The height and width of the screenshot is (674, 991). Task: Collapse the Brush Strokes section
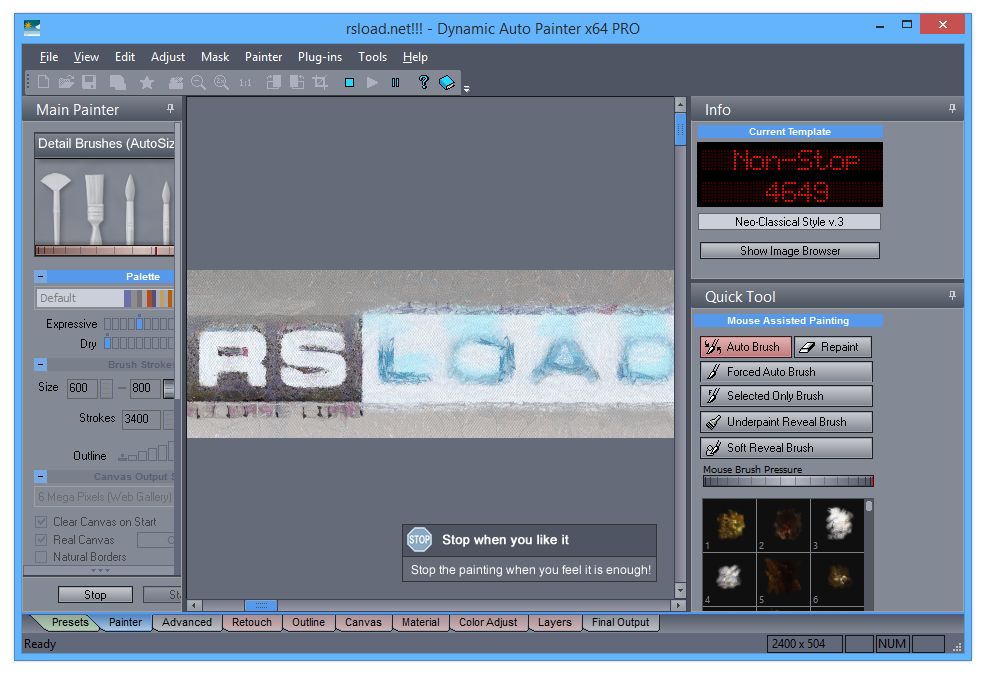[41, 365]
